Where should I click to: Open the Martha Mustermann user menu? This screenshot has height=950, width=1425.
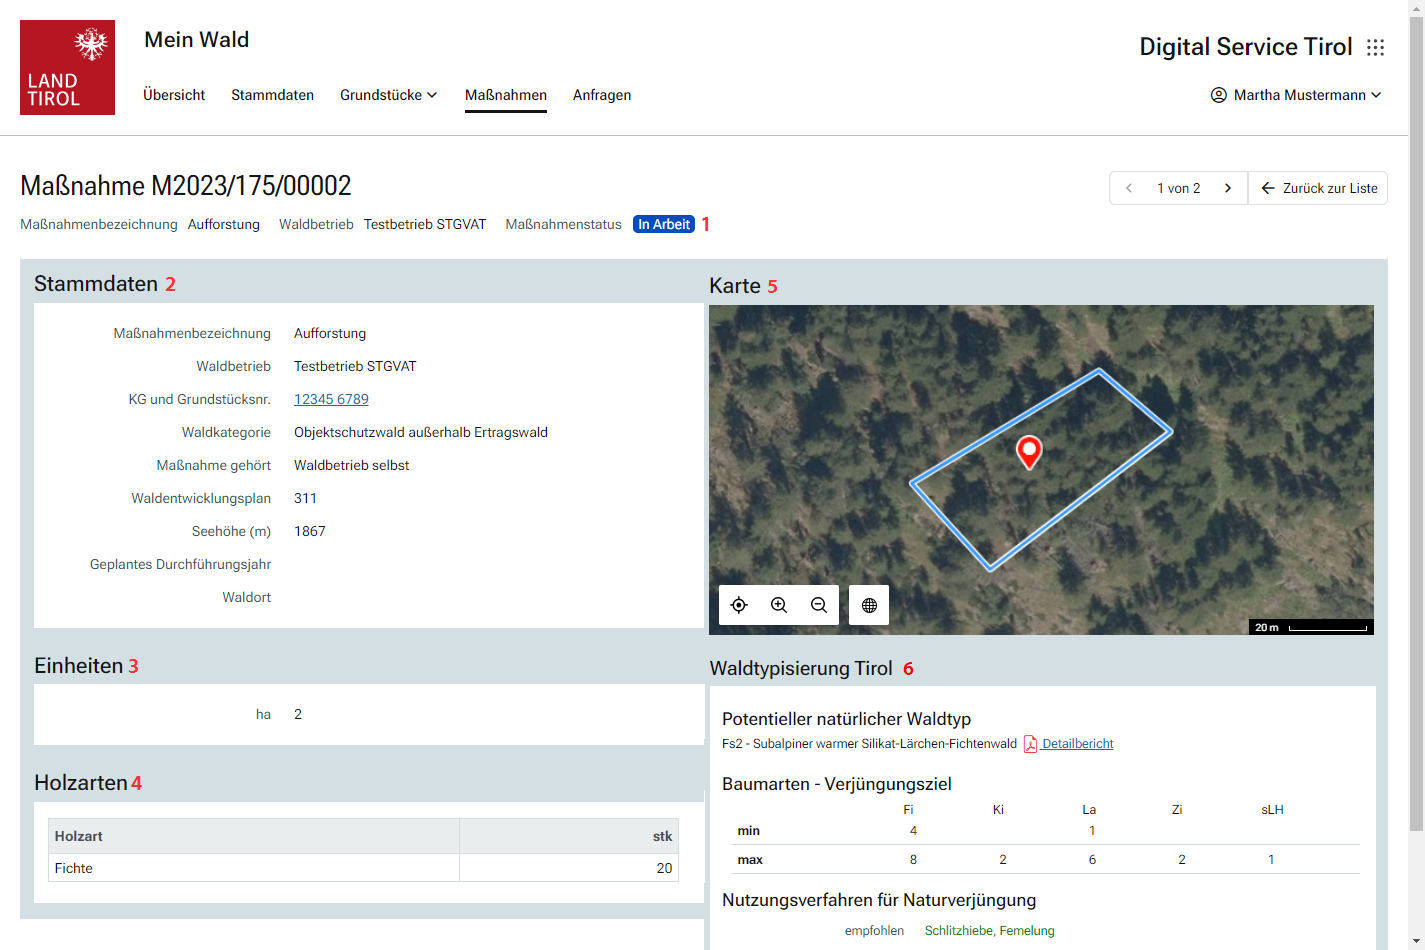coord(1296,95)
